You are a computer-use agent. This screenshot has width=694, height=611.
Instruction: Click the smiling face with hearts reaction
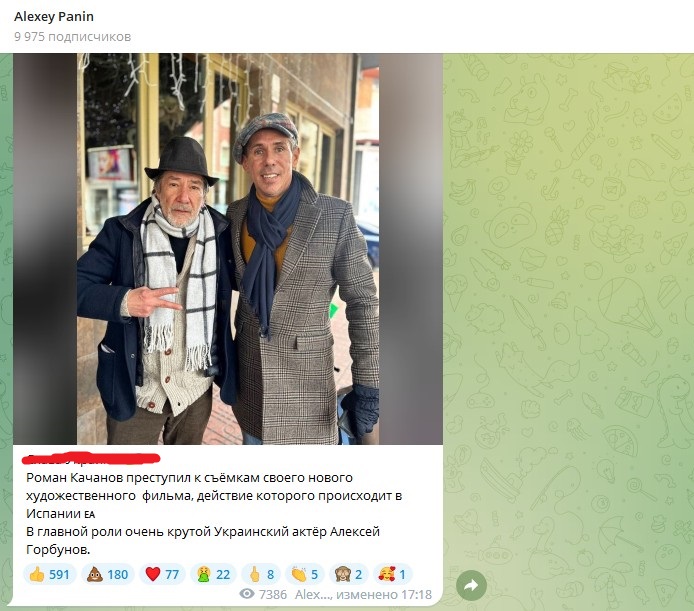point(393,574)
